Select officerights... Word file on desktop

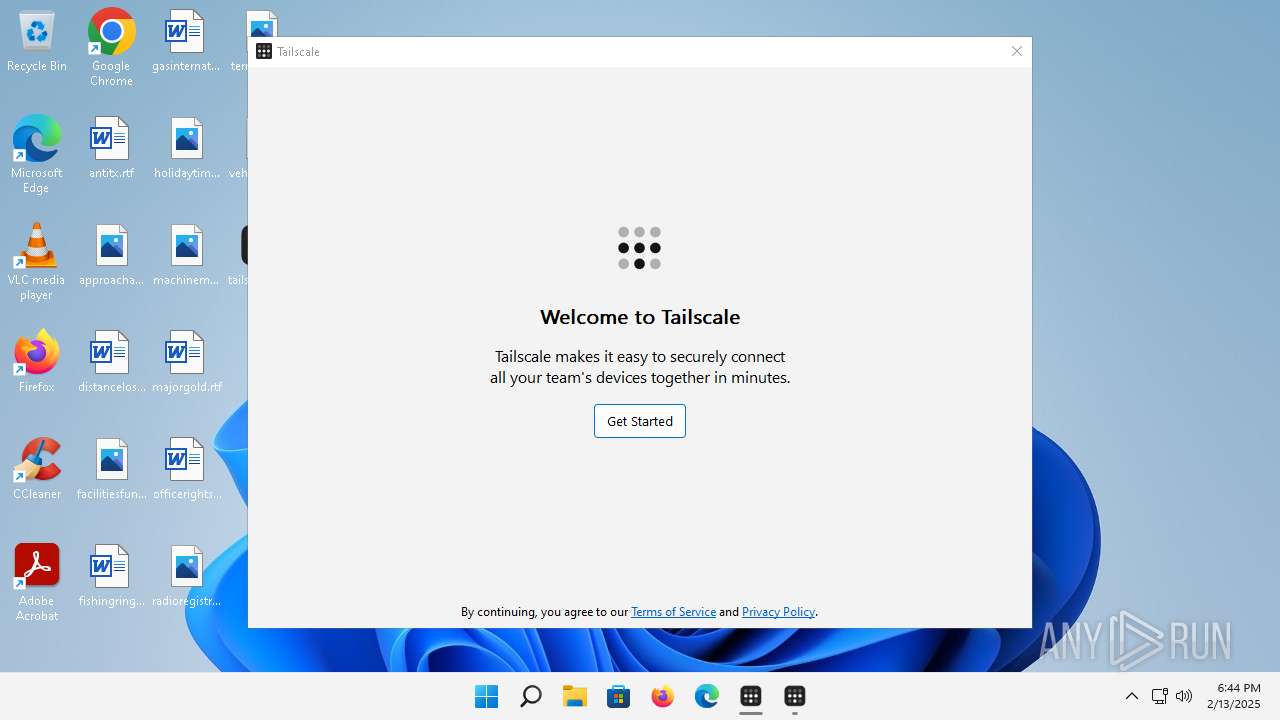click(186, 469)
